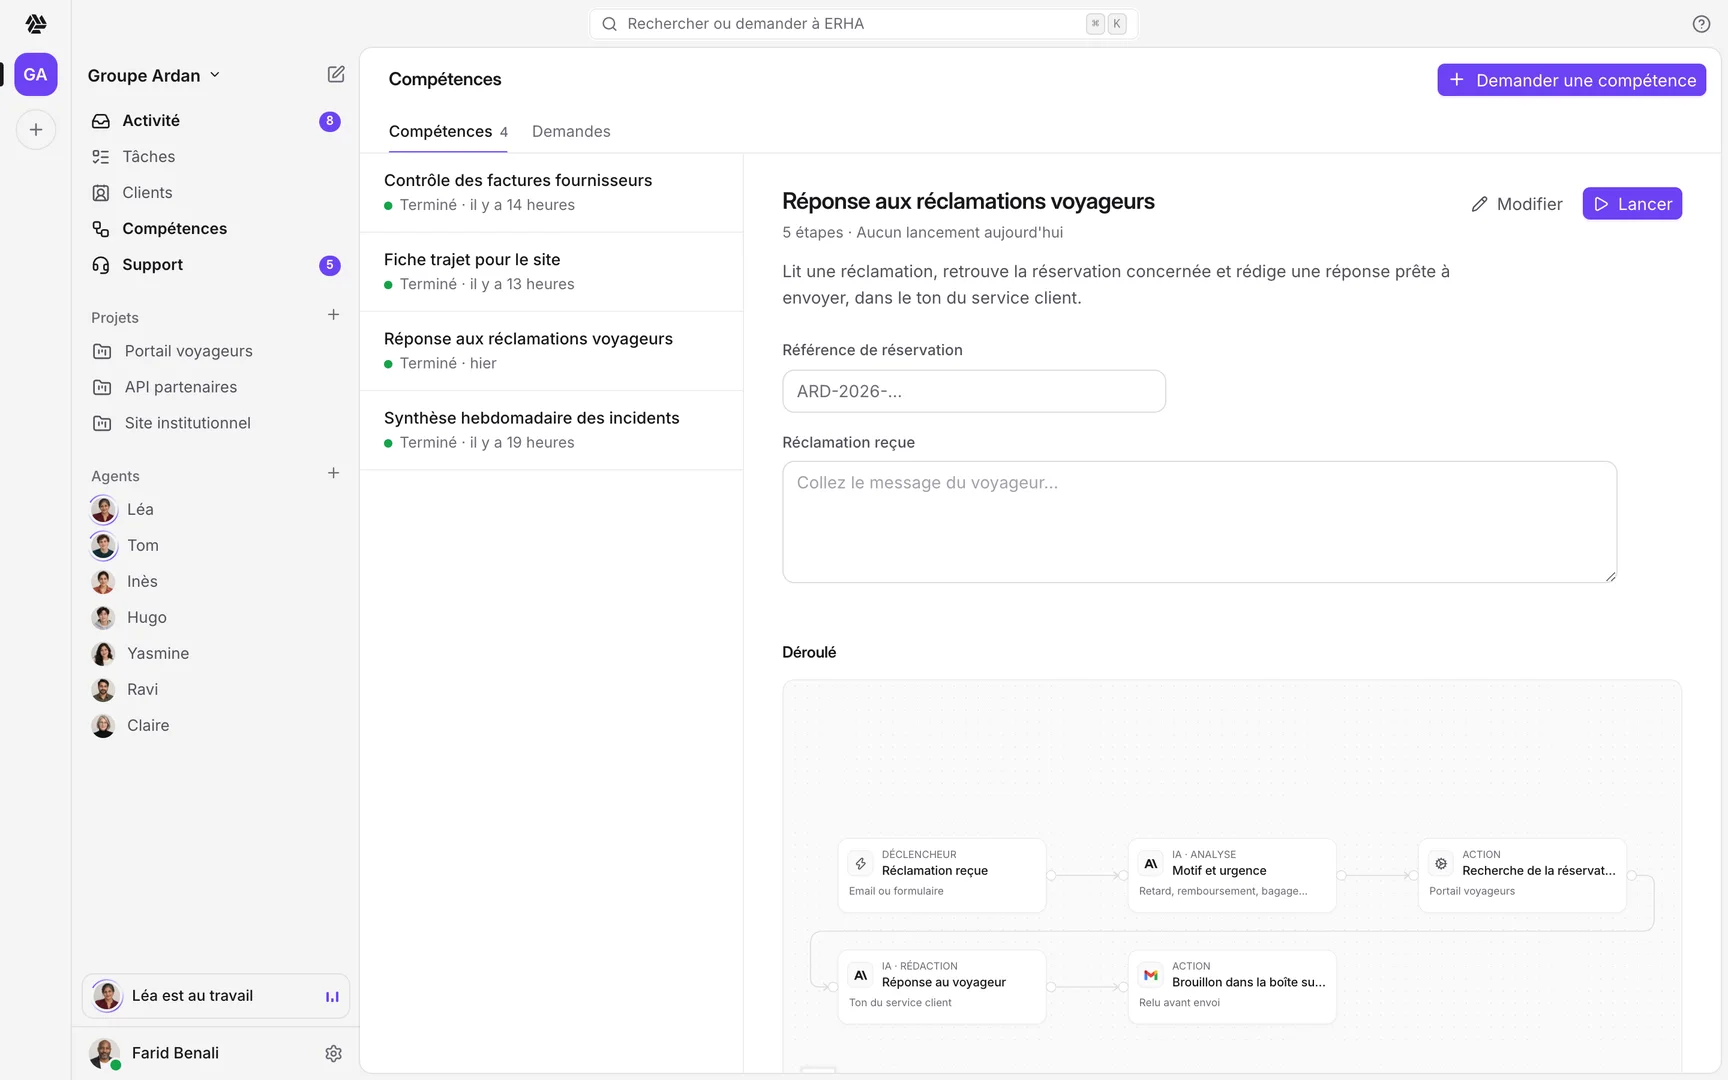Click the compose new note icon

(336, 75)
